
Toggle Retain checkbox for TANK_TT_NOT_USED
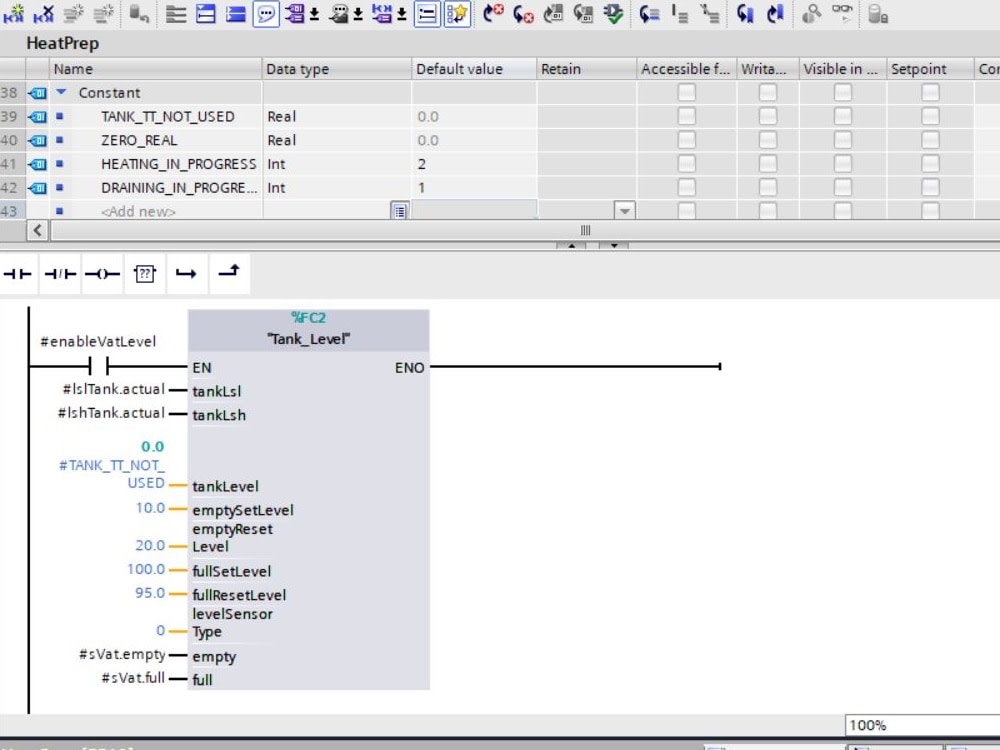point(583,116)
